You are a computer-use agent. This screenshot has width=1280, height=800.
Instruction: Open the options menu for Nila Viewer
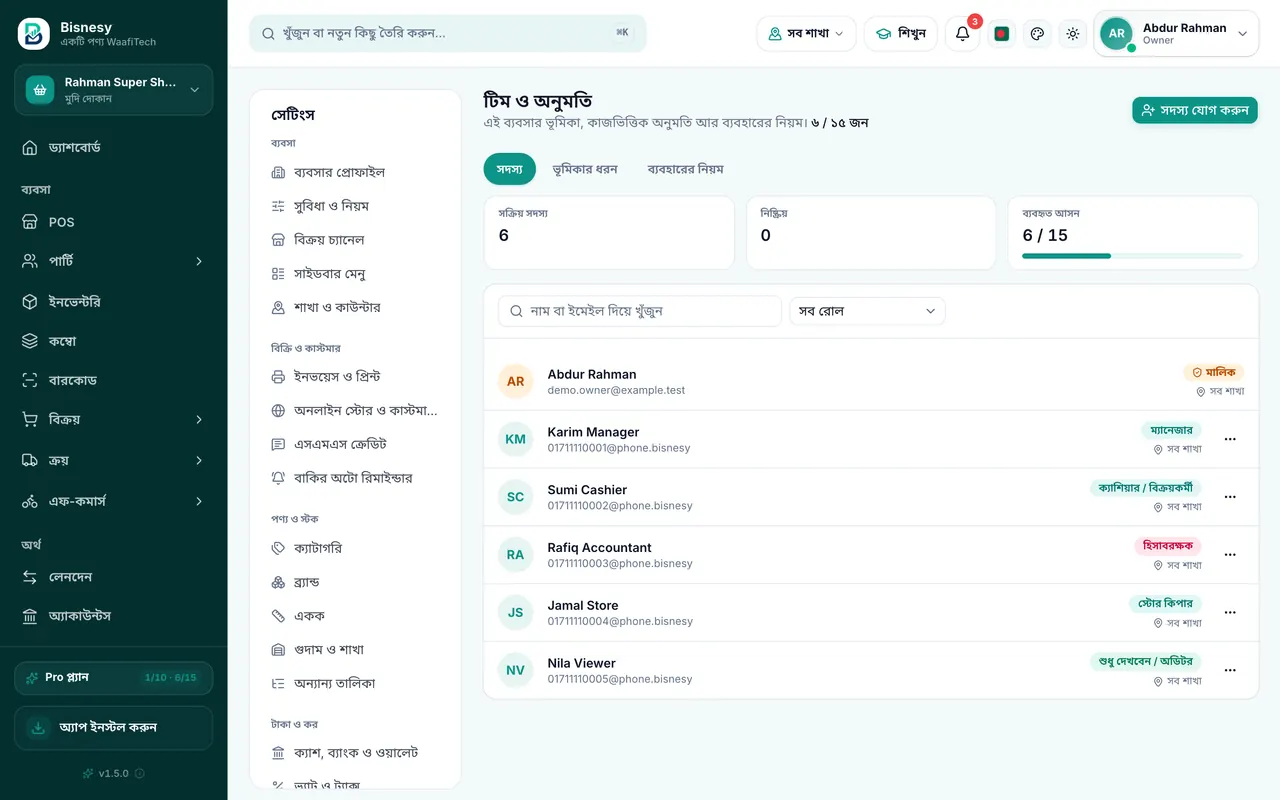(1230, 671)
